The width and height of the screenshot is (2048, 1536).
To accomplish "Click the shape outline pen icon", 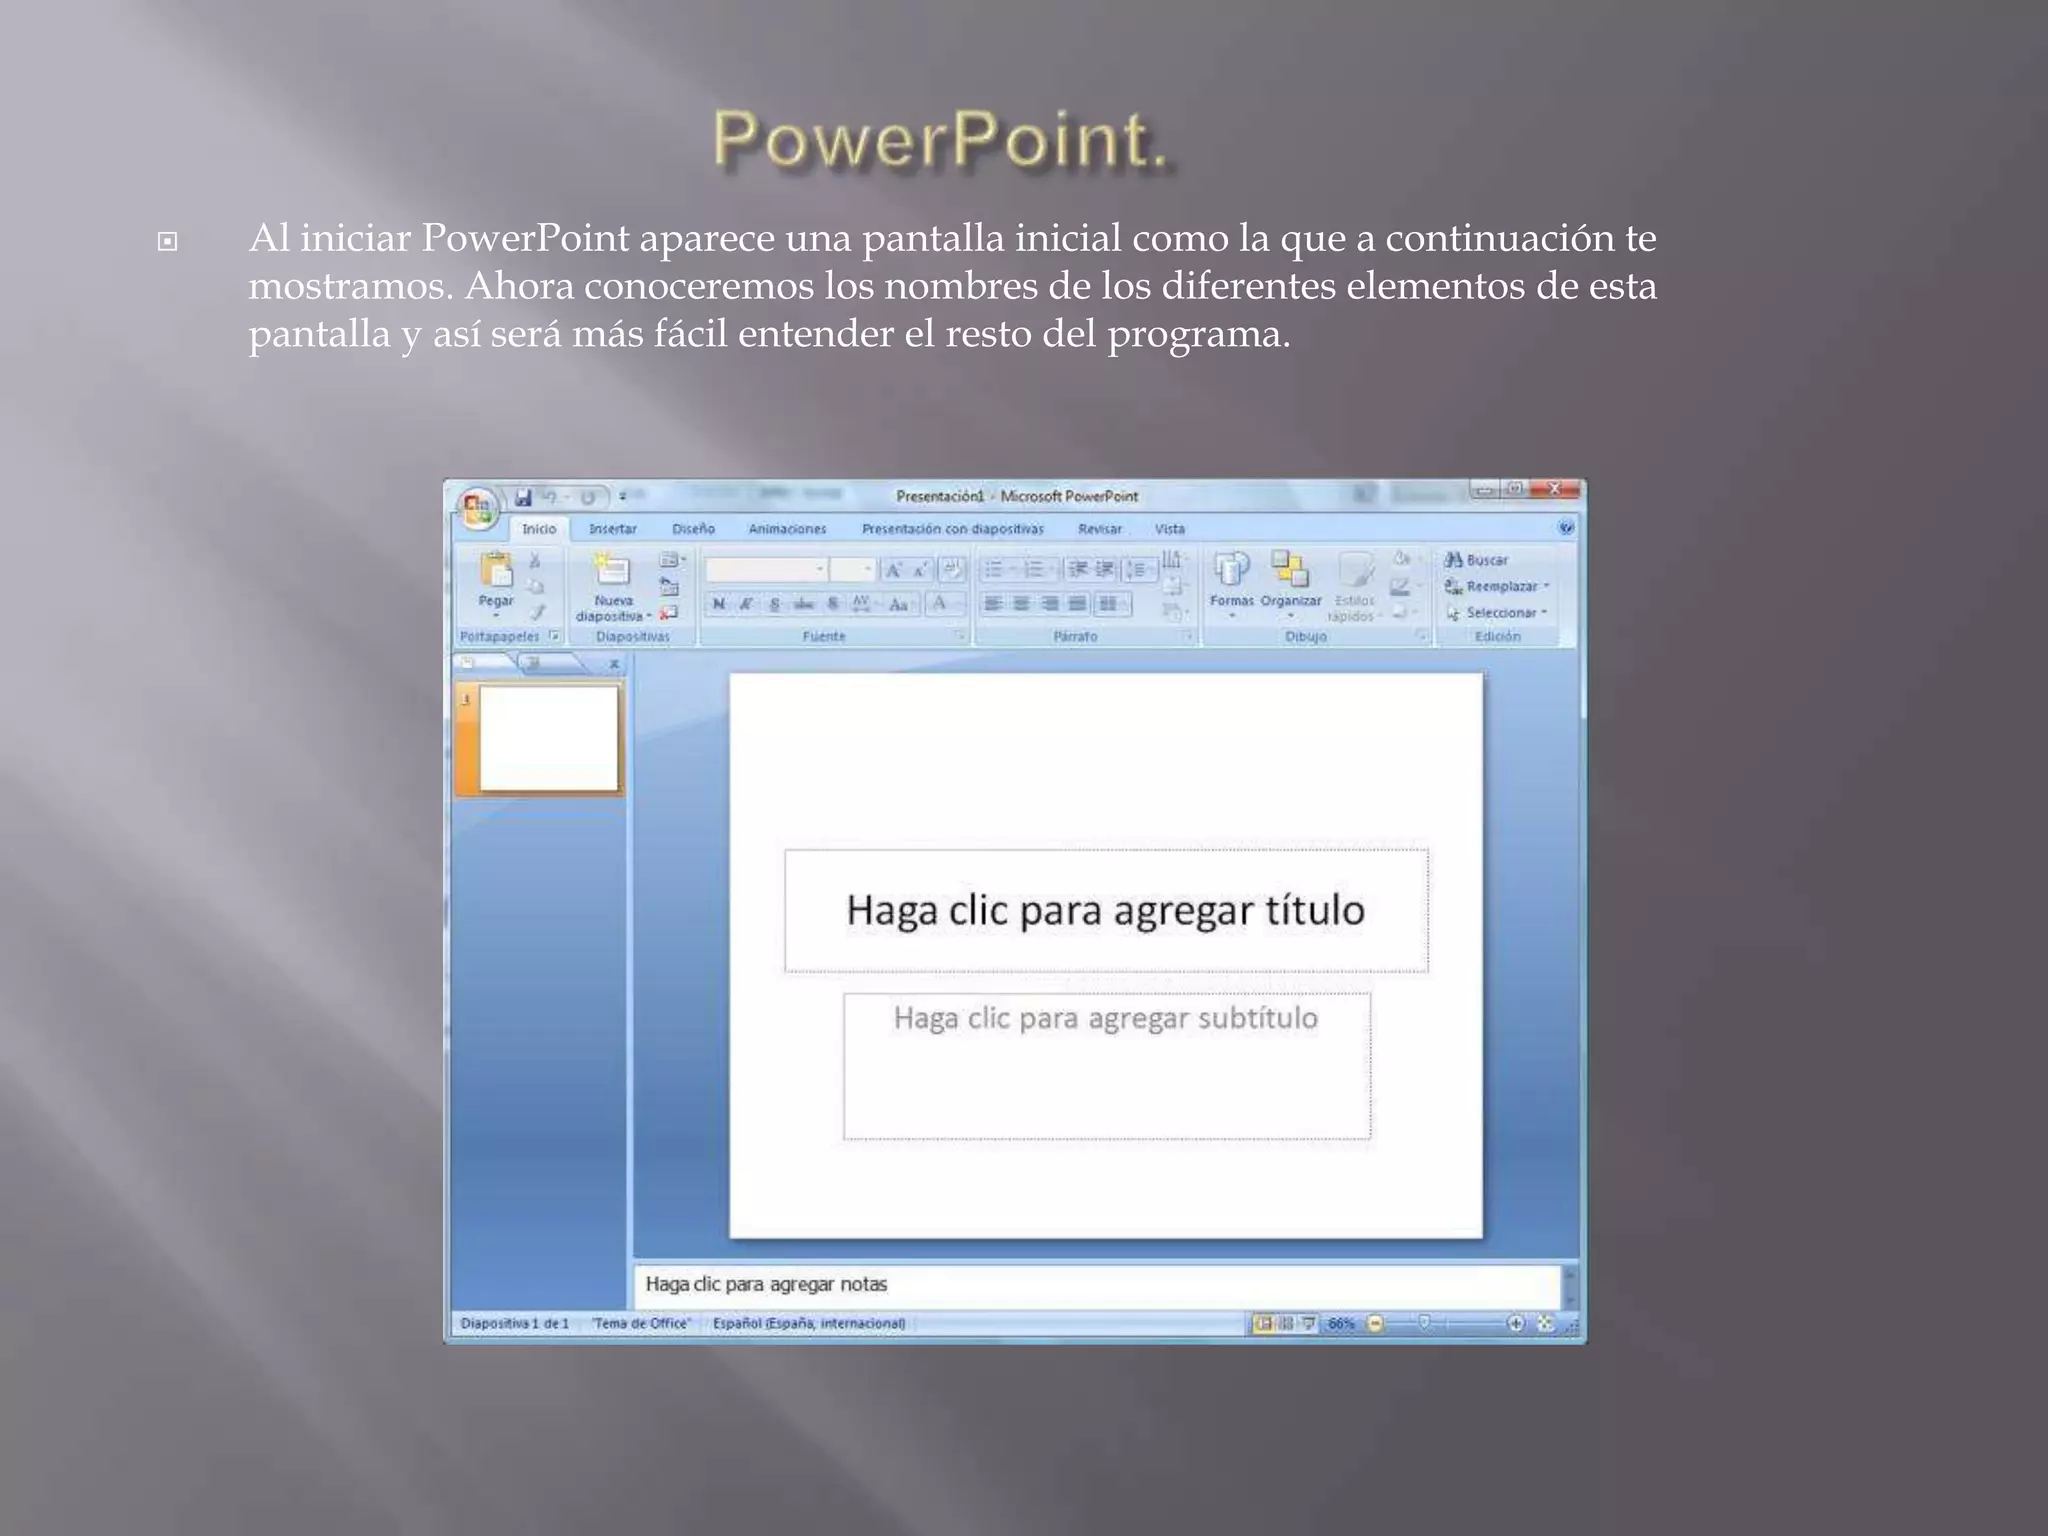I will (x=1402, y=586).
